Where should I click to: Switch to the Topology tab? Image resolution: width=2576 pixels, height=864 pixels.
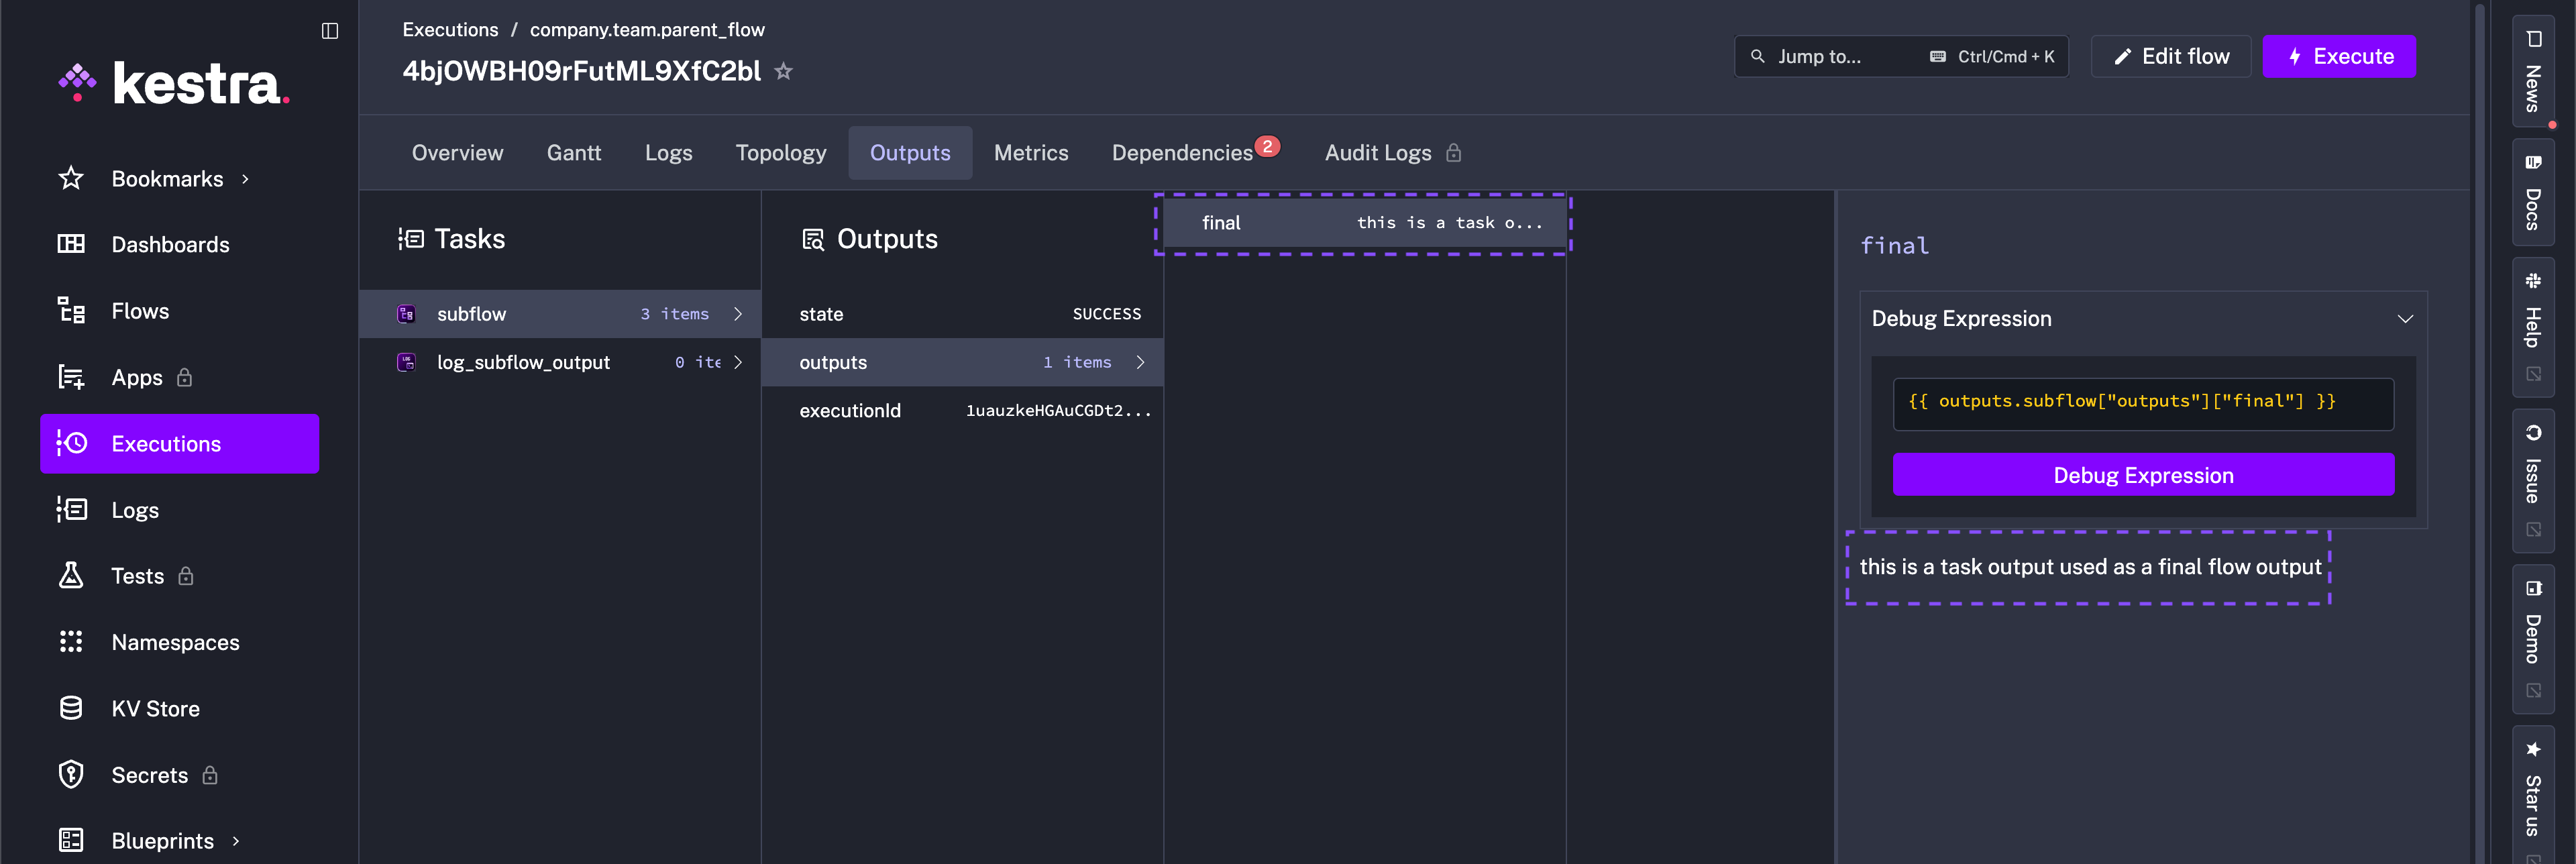coord(781,152)
